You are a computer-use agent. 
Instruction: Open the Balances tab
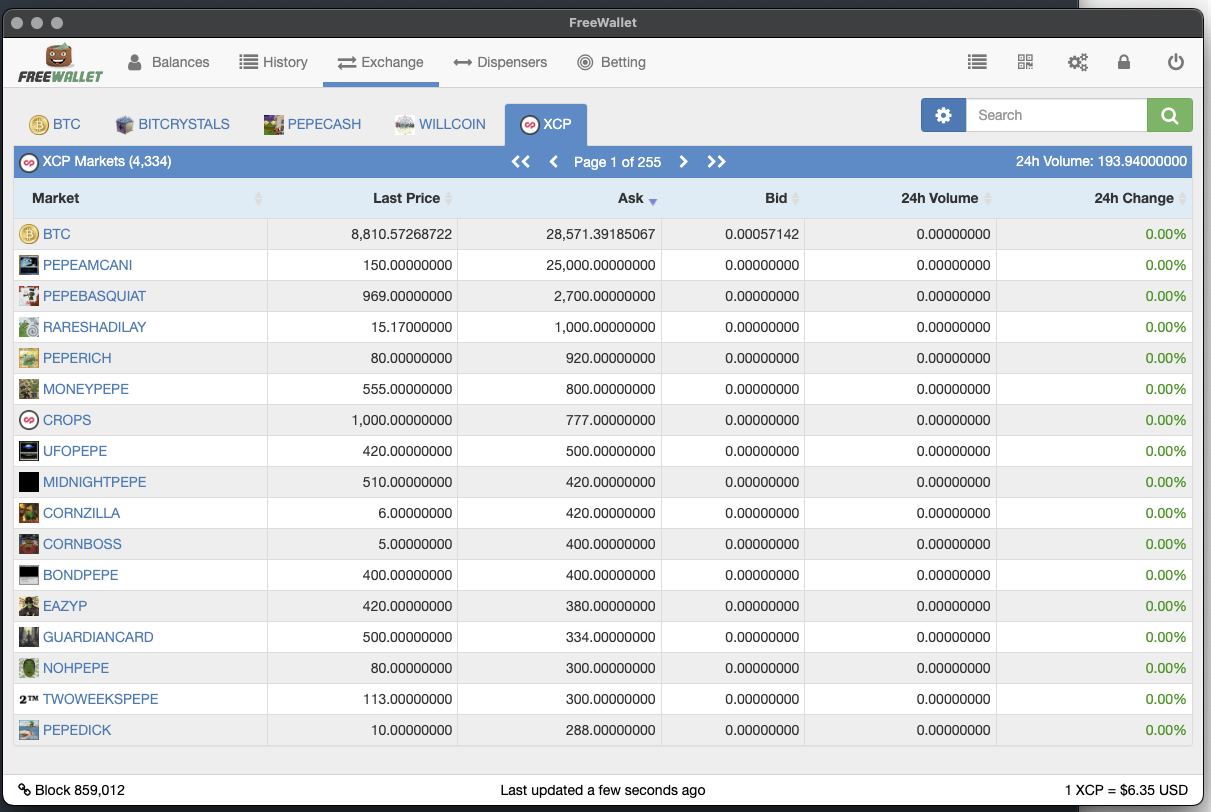[x=168, y=62]
